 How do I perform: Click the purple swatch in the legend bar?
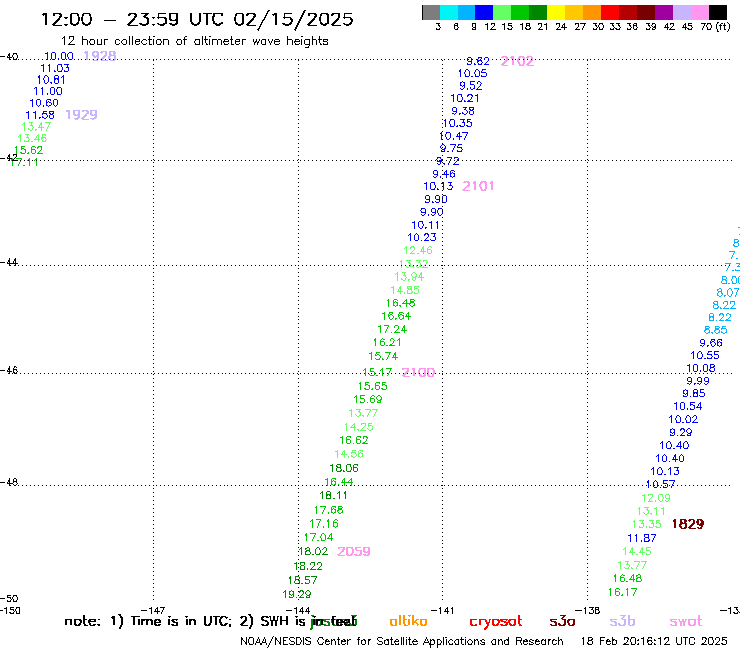pos(664,12)
